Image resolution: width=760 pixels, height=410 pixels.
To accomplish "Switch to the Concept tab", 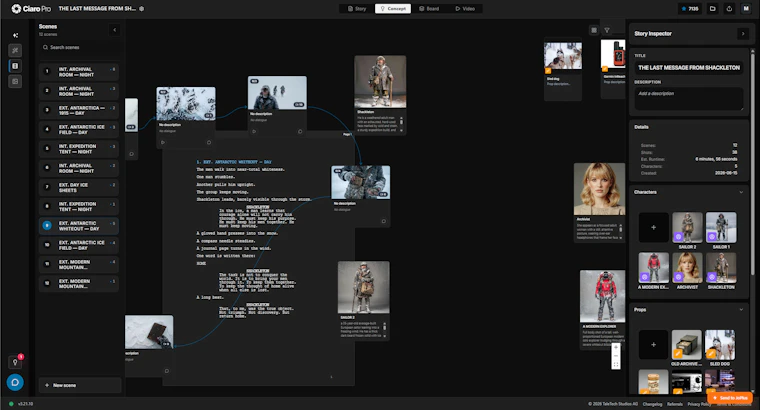I will [393, 9].
